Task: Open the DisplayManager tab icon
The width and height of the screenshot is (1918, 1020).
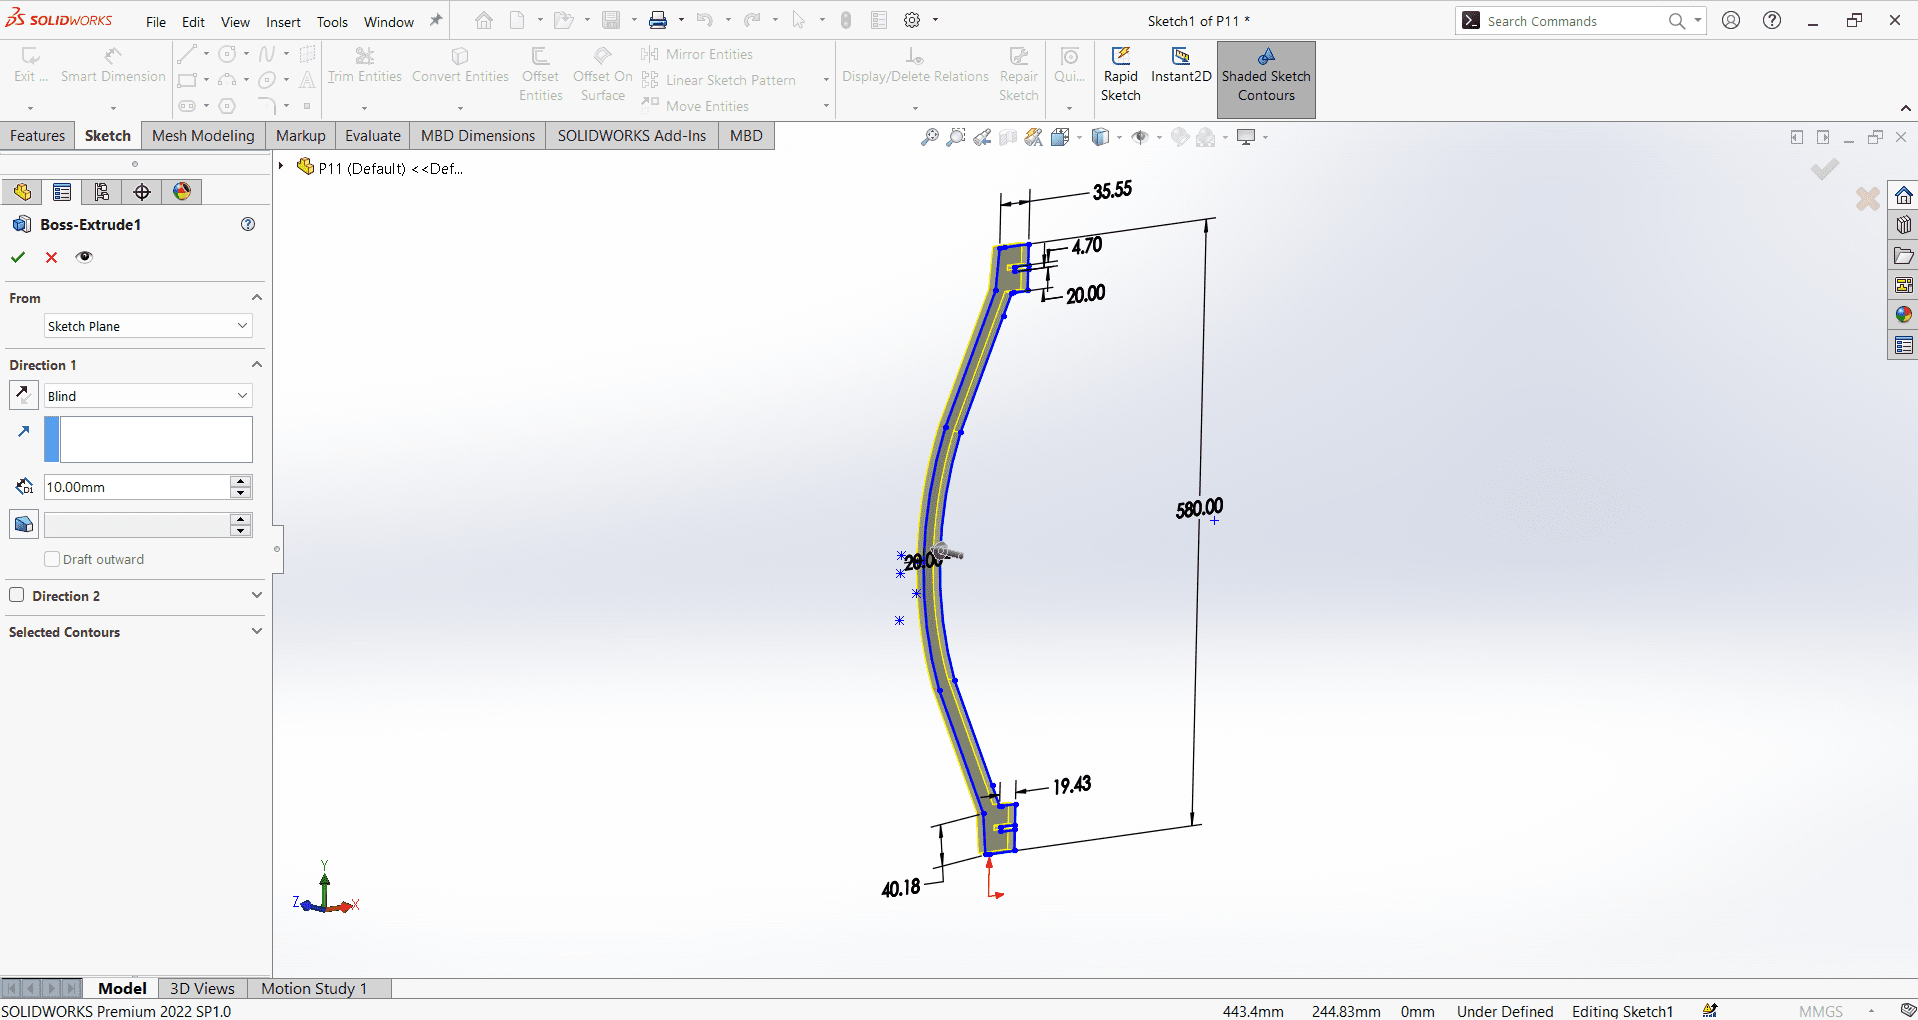Action: [x=182, y=192]
